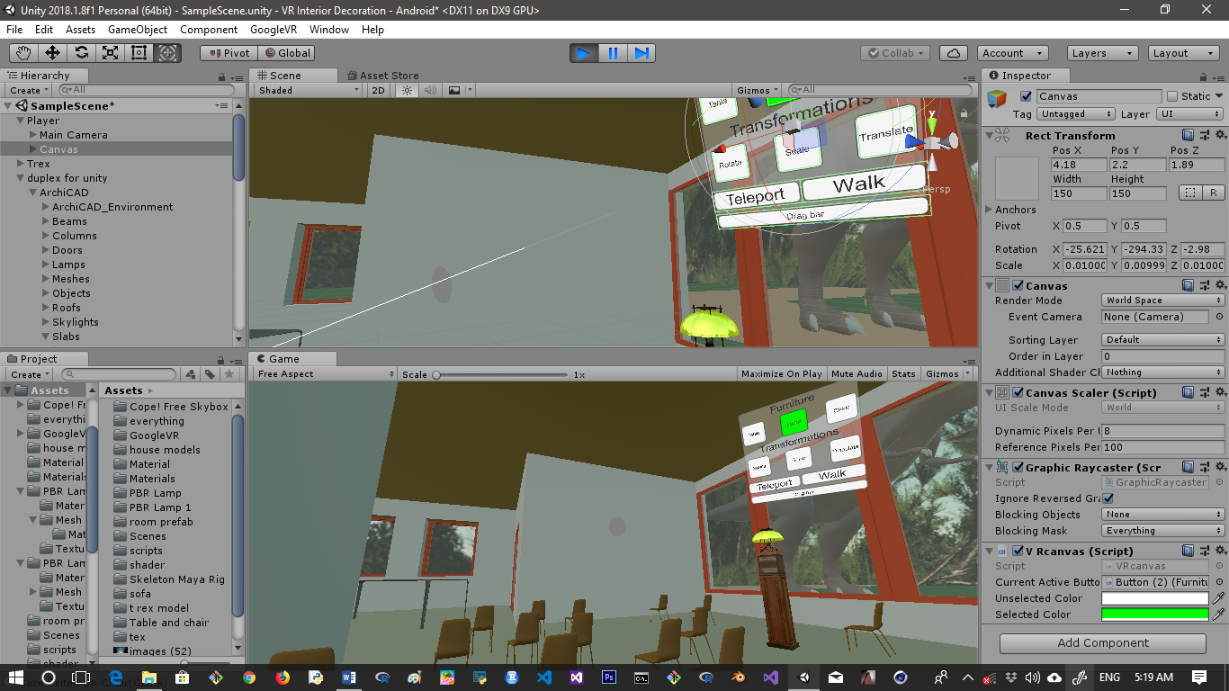Open the Window menu
The image size is (1229, 691).
click(329, 30)
